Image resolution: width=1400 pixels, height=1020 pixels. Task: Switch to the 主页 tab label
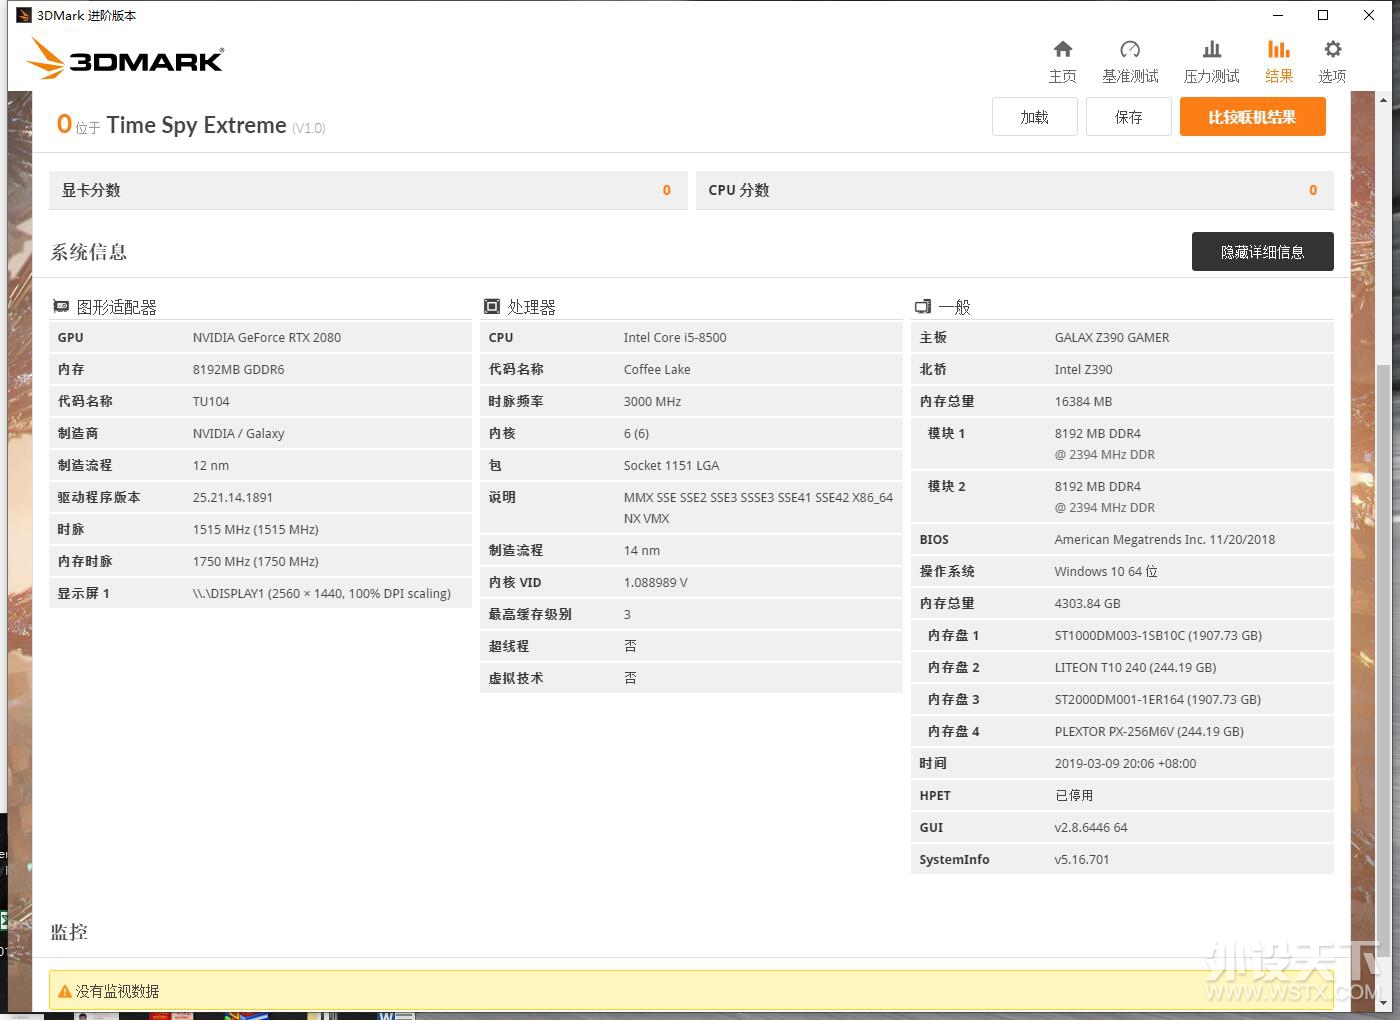pos(1063,76)
